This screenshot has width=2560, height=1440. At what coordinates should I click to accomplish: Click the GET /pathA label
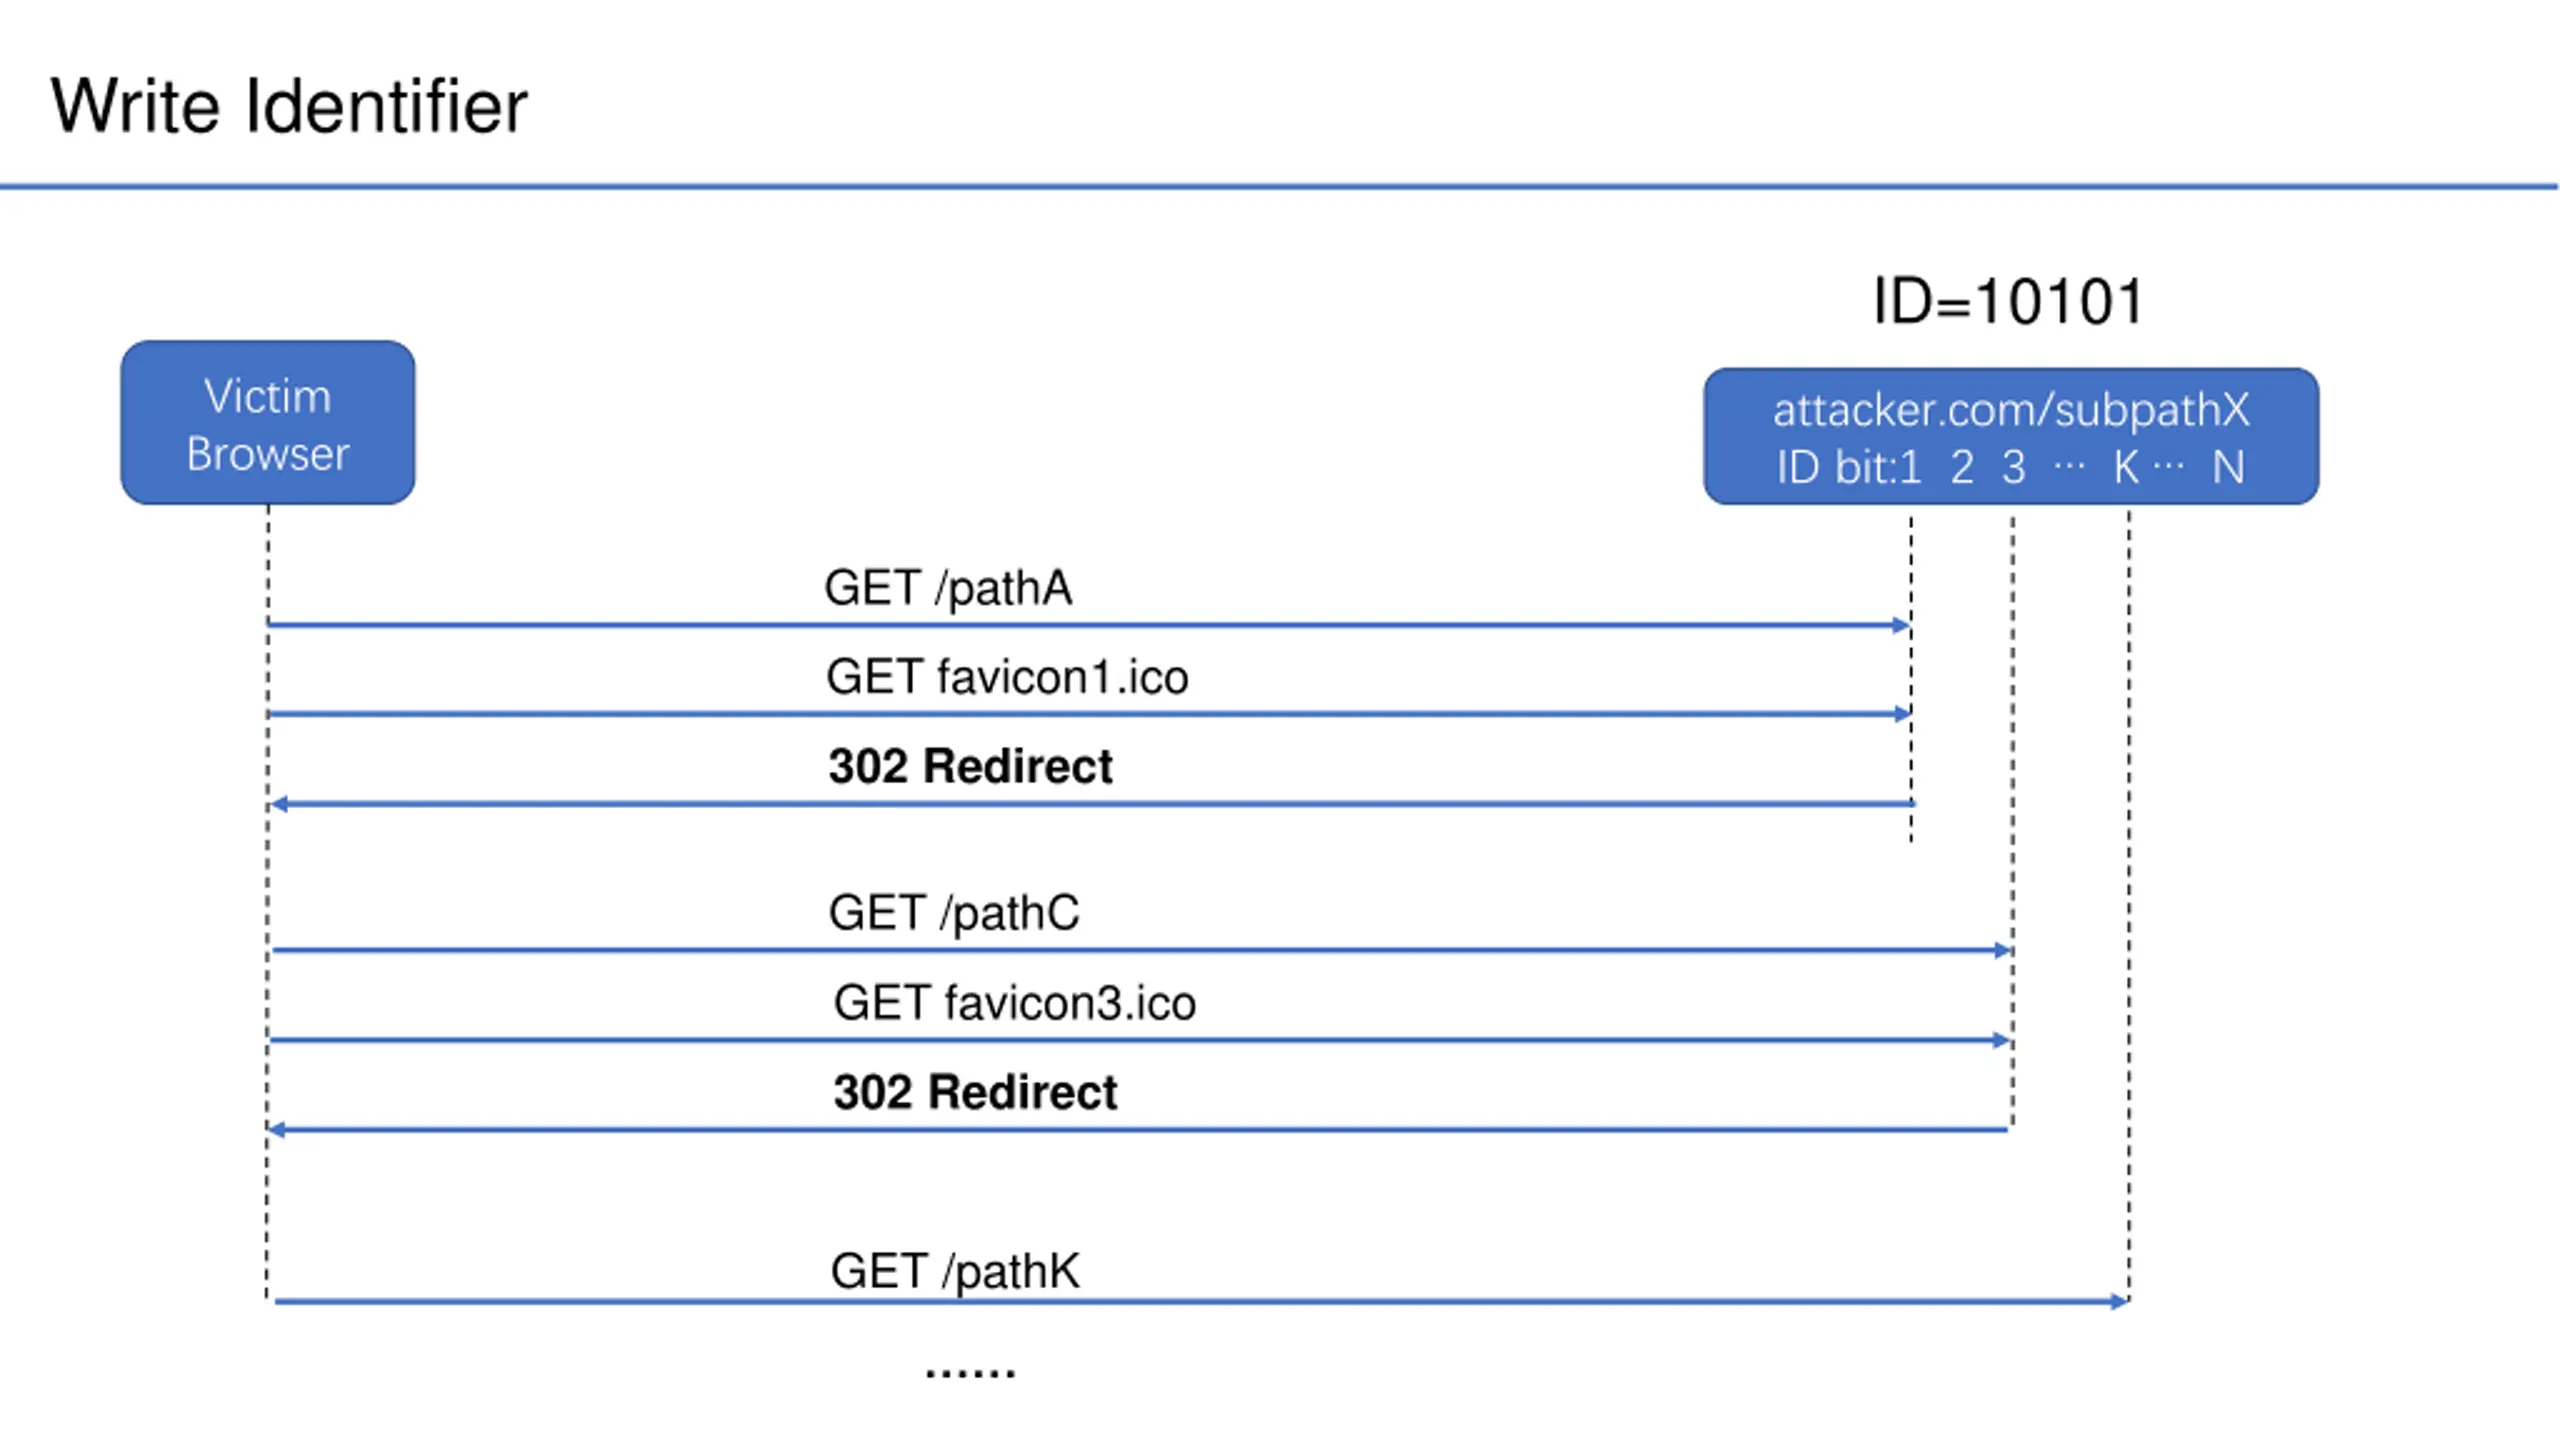tap(948, 587)
